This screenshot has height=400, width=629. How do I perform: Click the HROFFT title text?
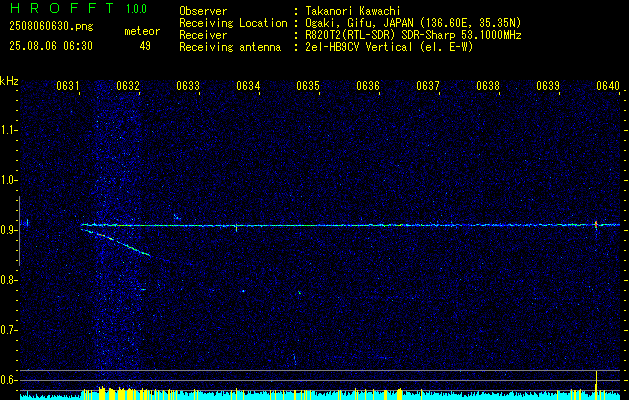(x=62, y=8)
